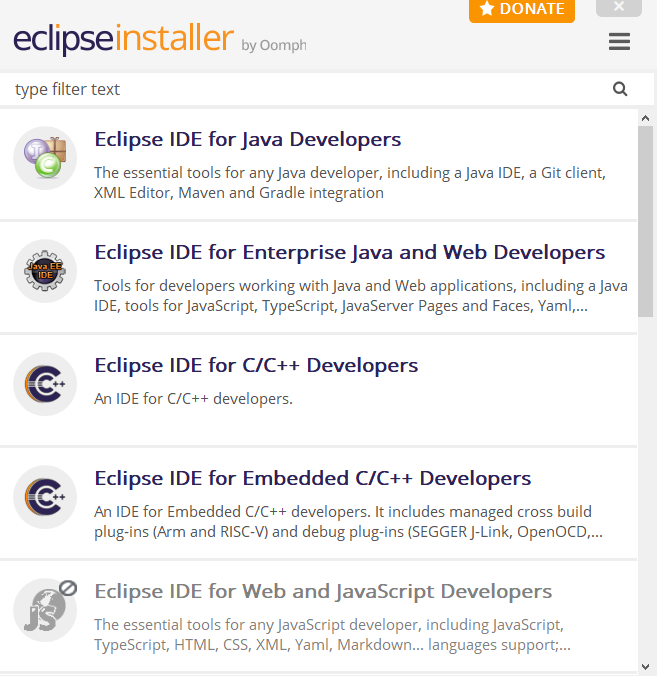Click the vertical scrollbar thumb
Viewport: 657px width, 676px height.
click(645, 222)
